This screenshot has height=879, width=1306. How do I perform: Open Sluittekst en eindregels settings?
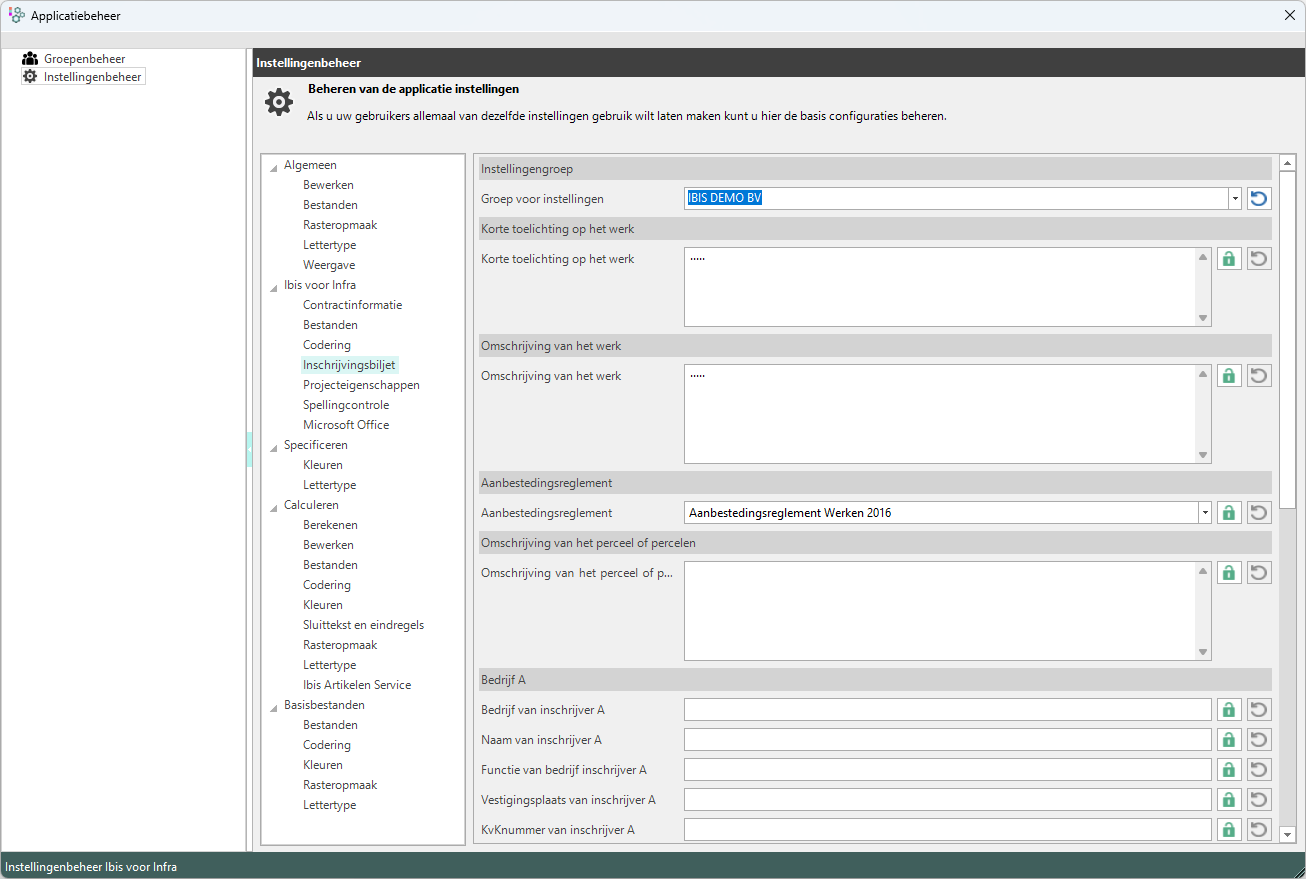click(x=363, y=625)
